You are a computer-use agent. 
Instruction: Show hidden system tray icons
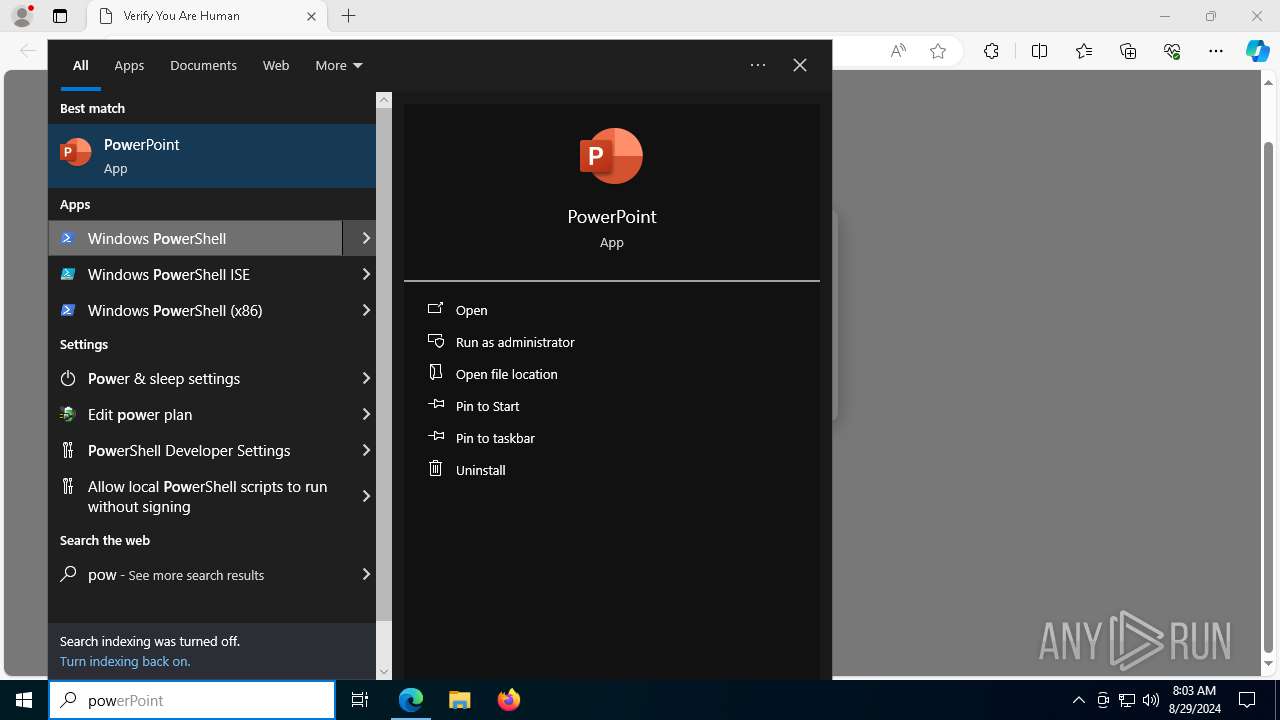pyautogui.click(x=1078, y=700)
